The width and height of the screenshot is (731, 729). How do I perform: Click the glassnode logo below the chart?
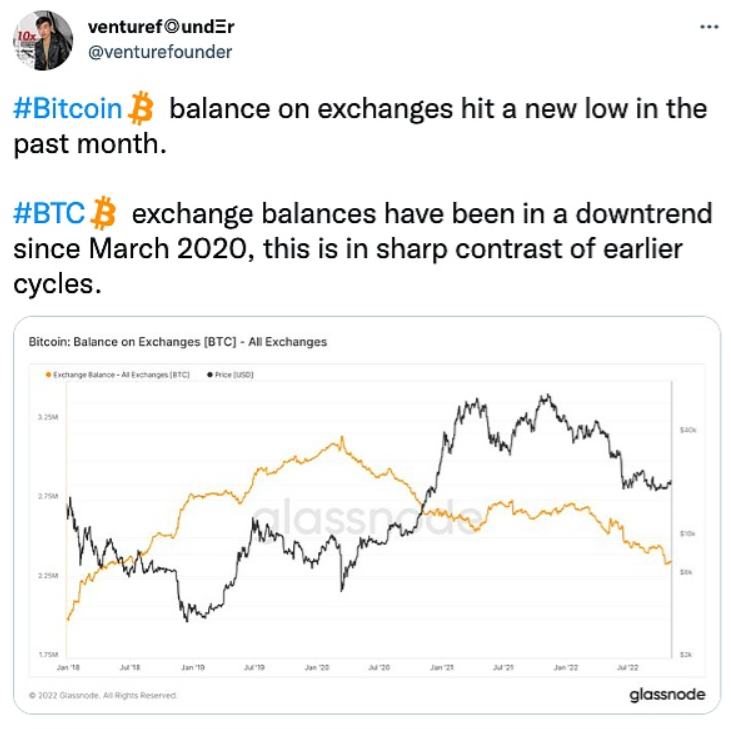pyautogui.click(x=667, y=694)
